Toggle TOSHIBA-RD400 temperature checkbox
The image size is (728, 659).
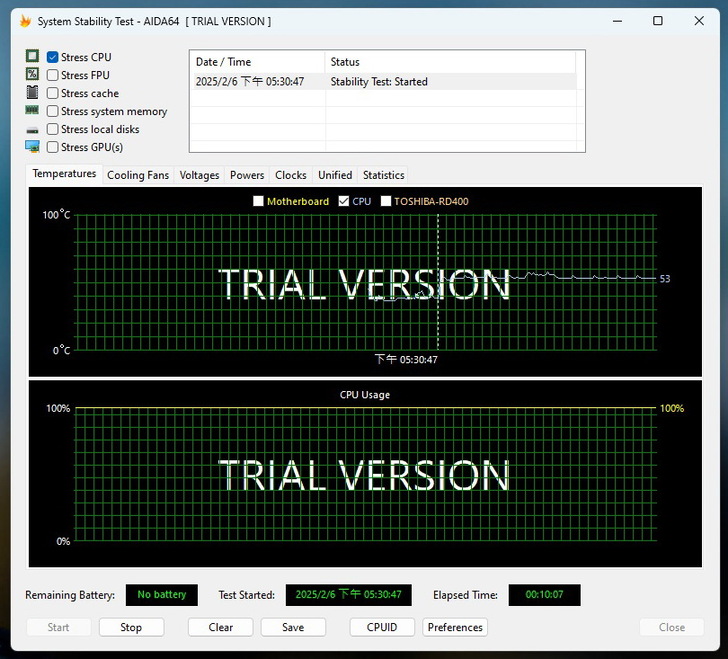click(385, 201)
